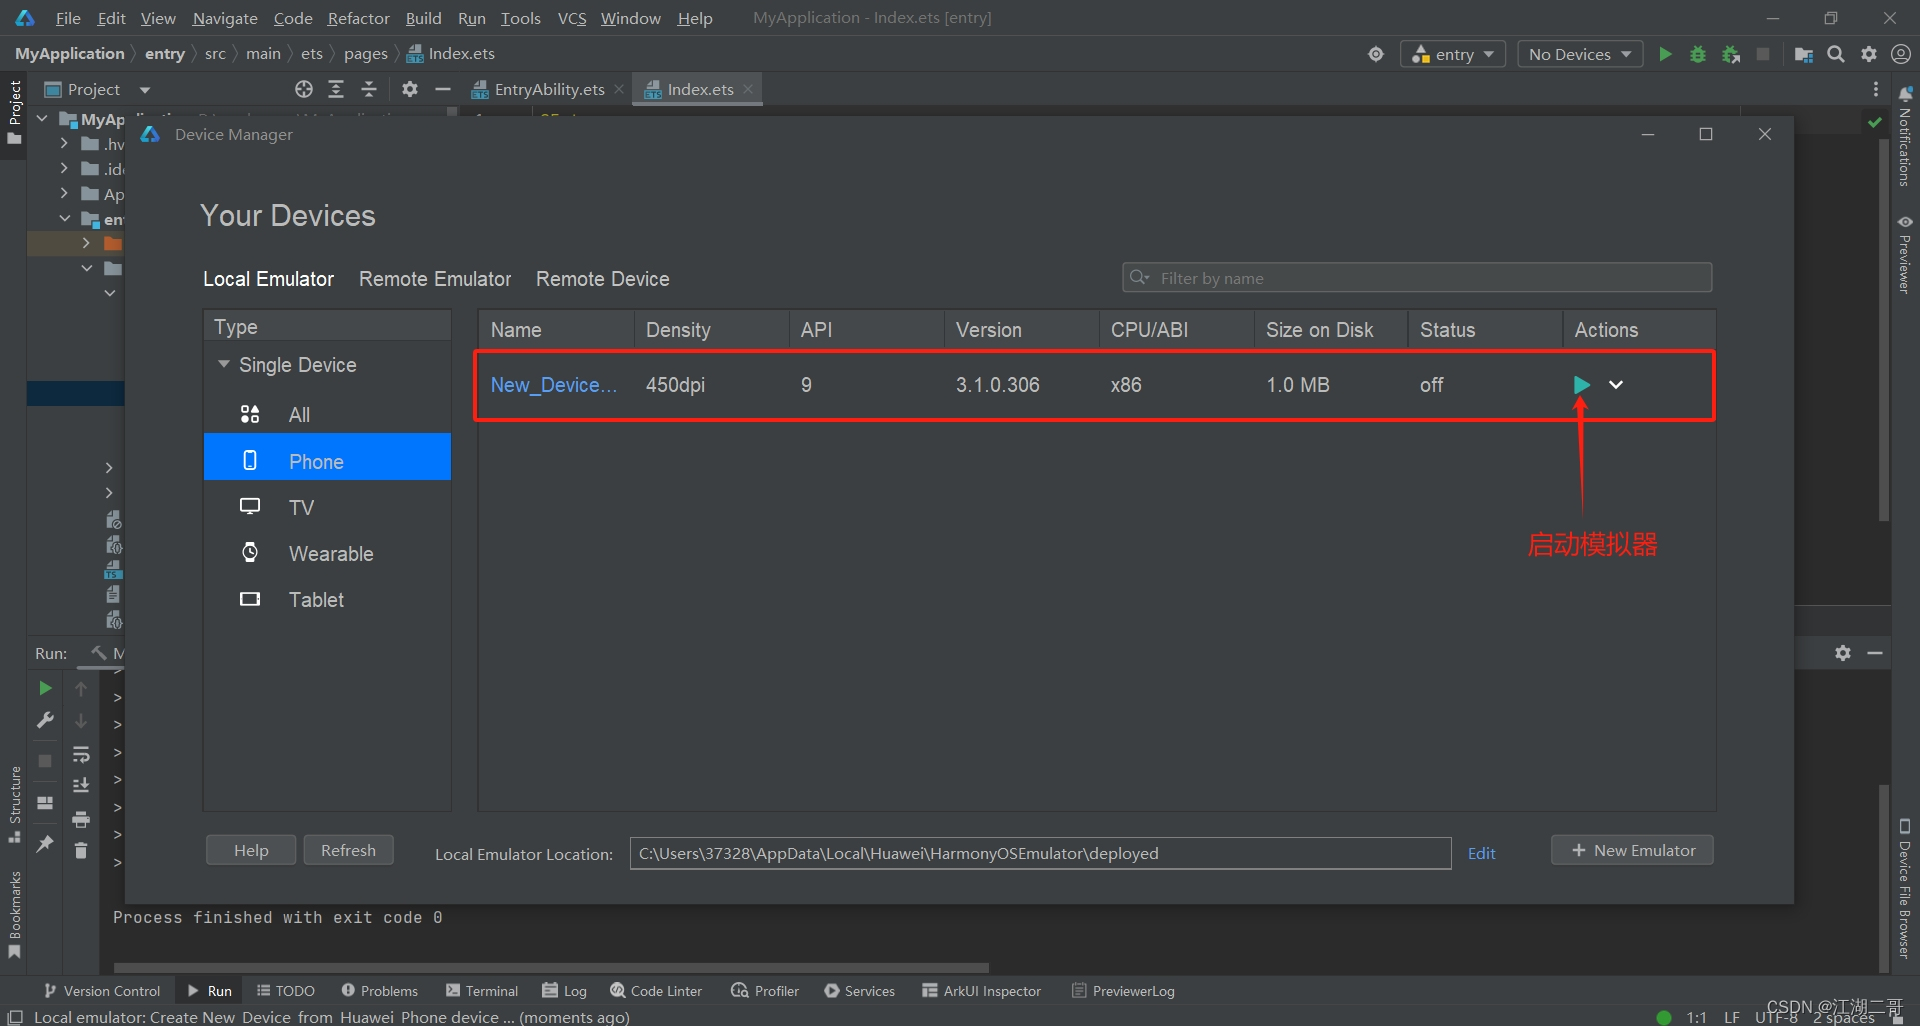Open the Refactor menu
This screenshot has width=1920, height=1026.
pyautogui.click(x=358, y=18)
